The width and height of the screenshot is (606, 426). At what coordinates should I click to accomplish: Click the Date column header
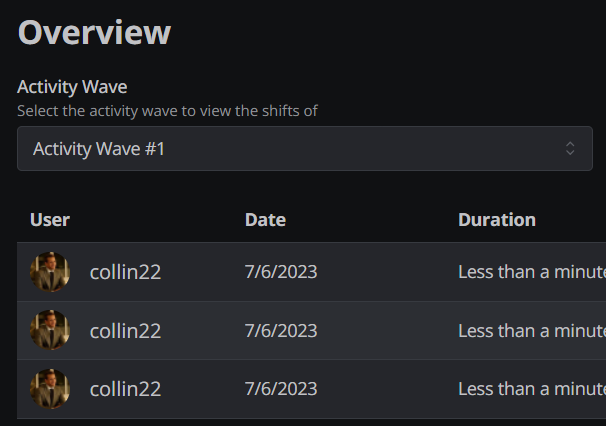265,220
